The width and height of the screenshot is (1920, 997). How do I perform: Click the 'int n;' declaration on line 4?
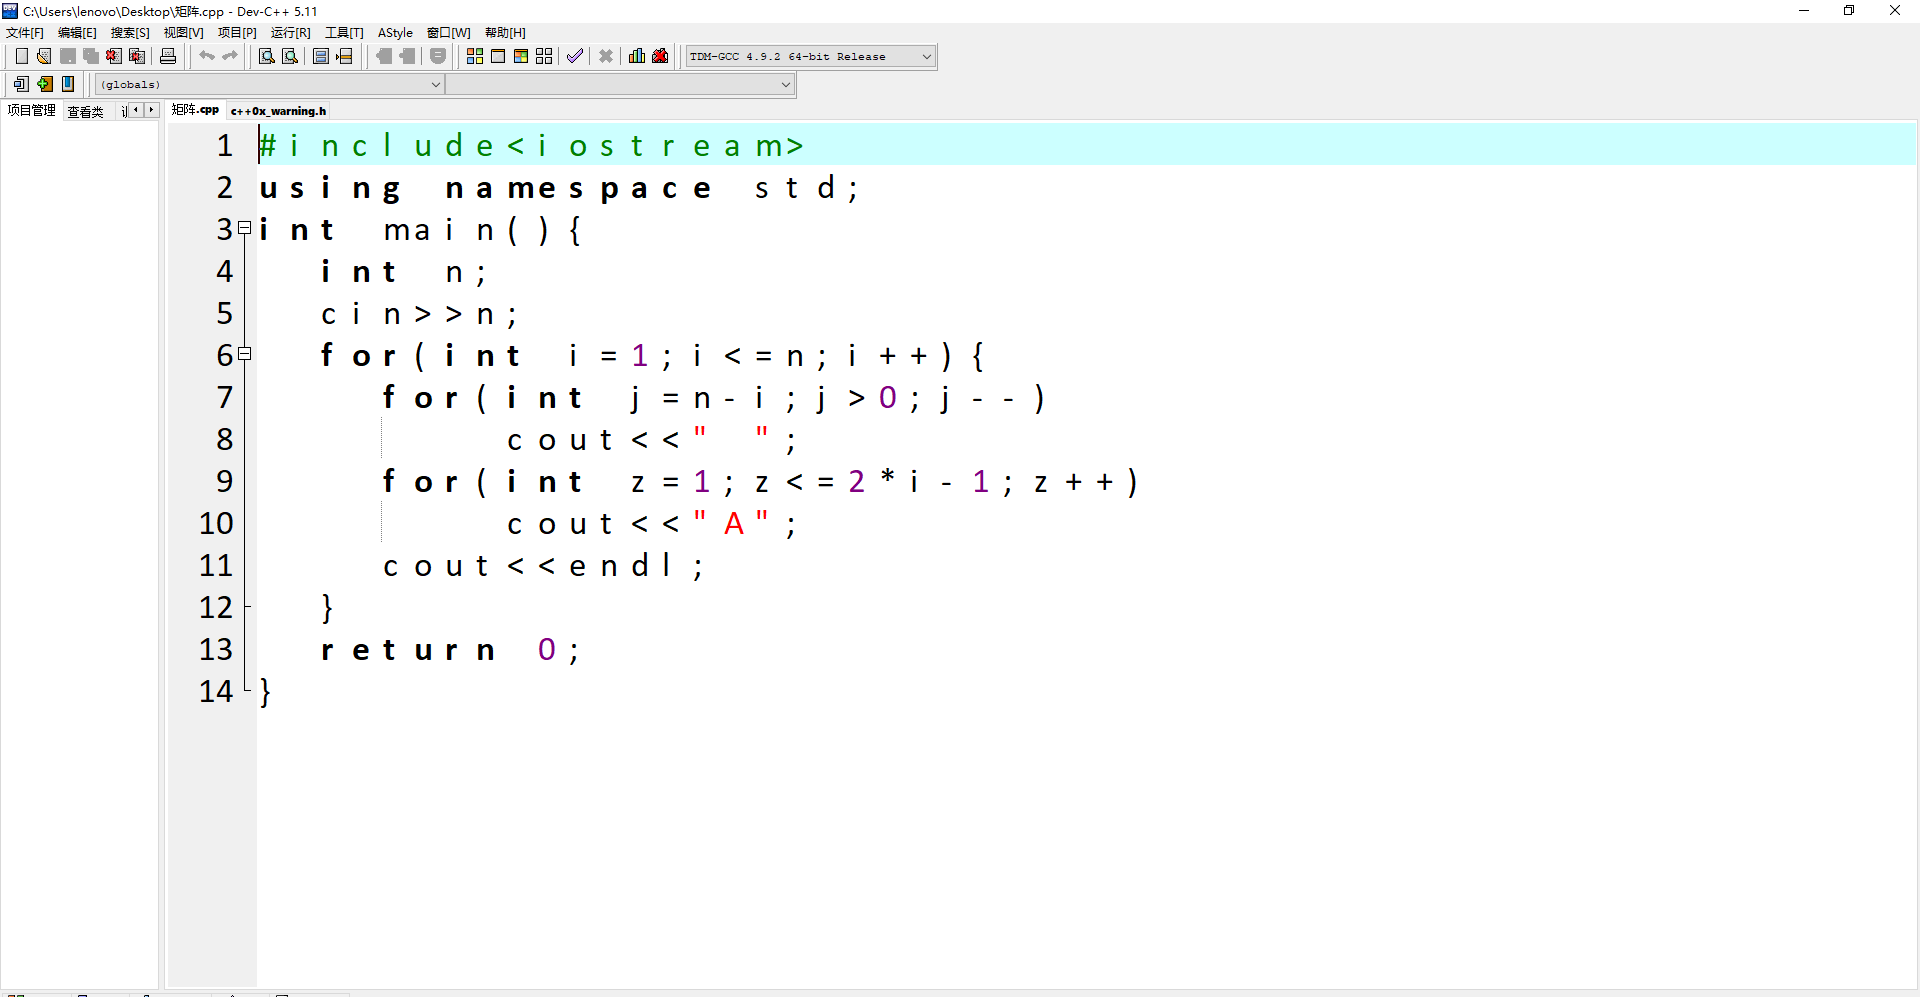click(404, 272)
